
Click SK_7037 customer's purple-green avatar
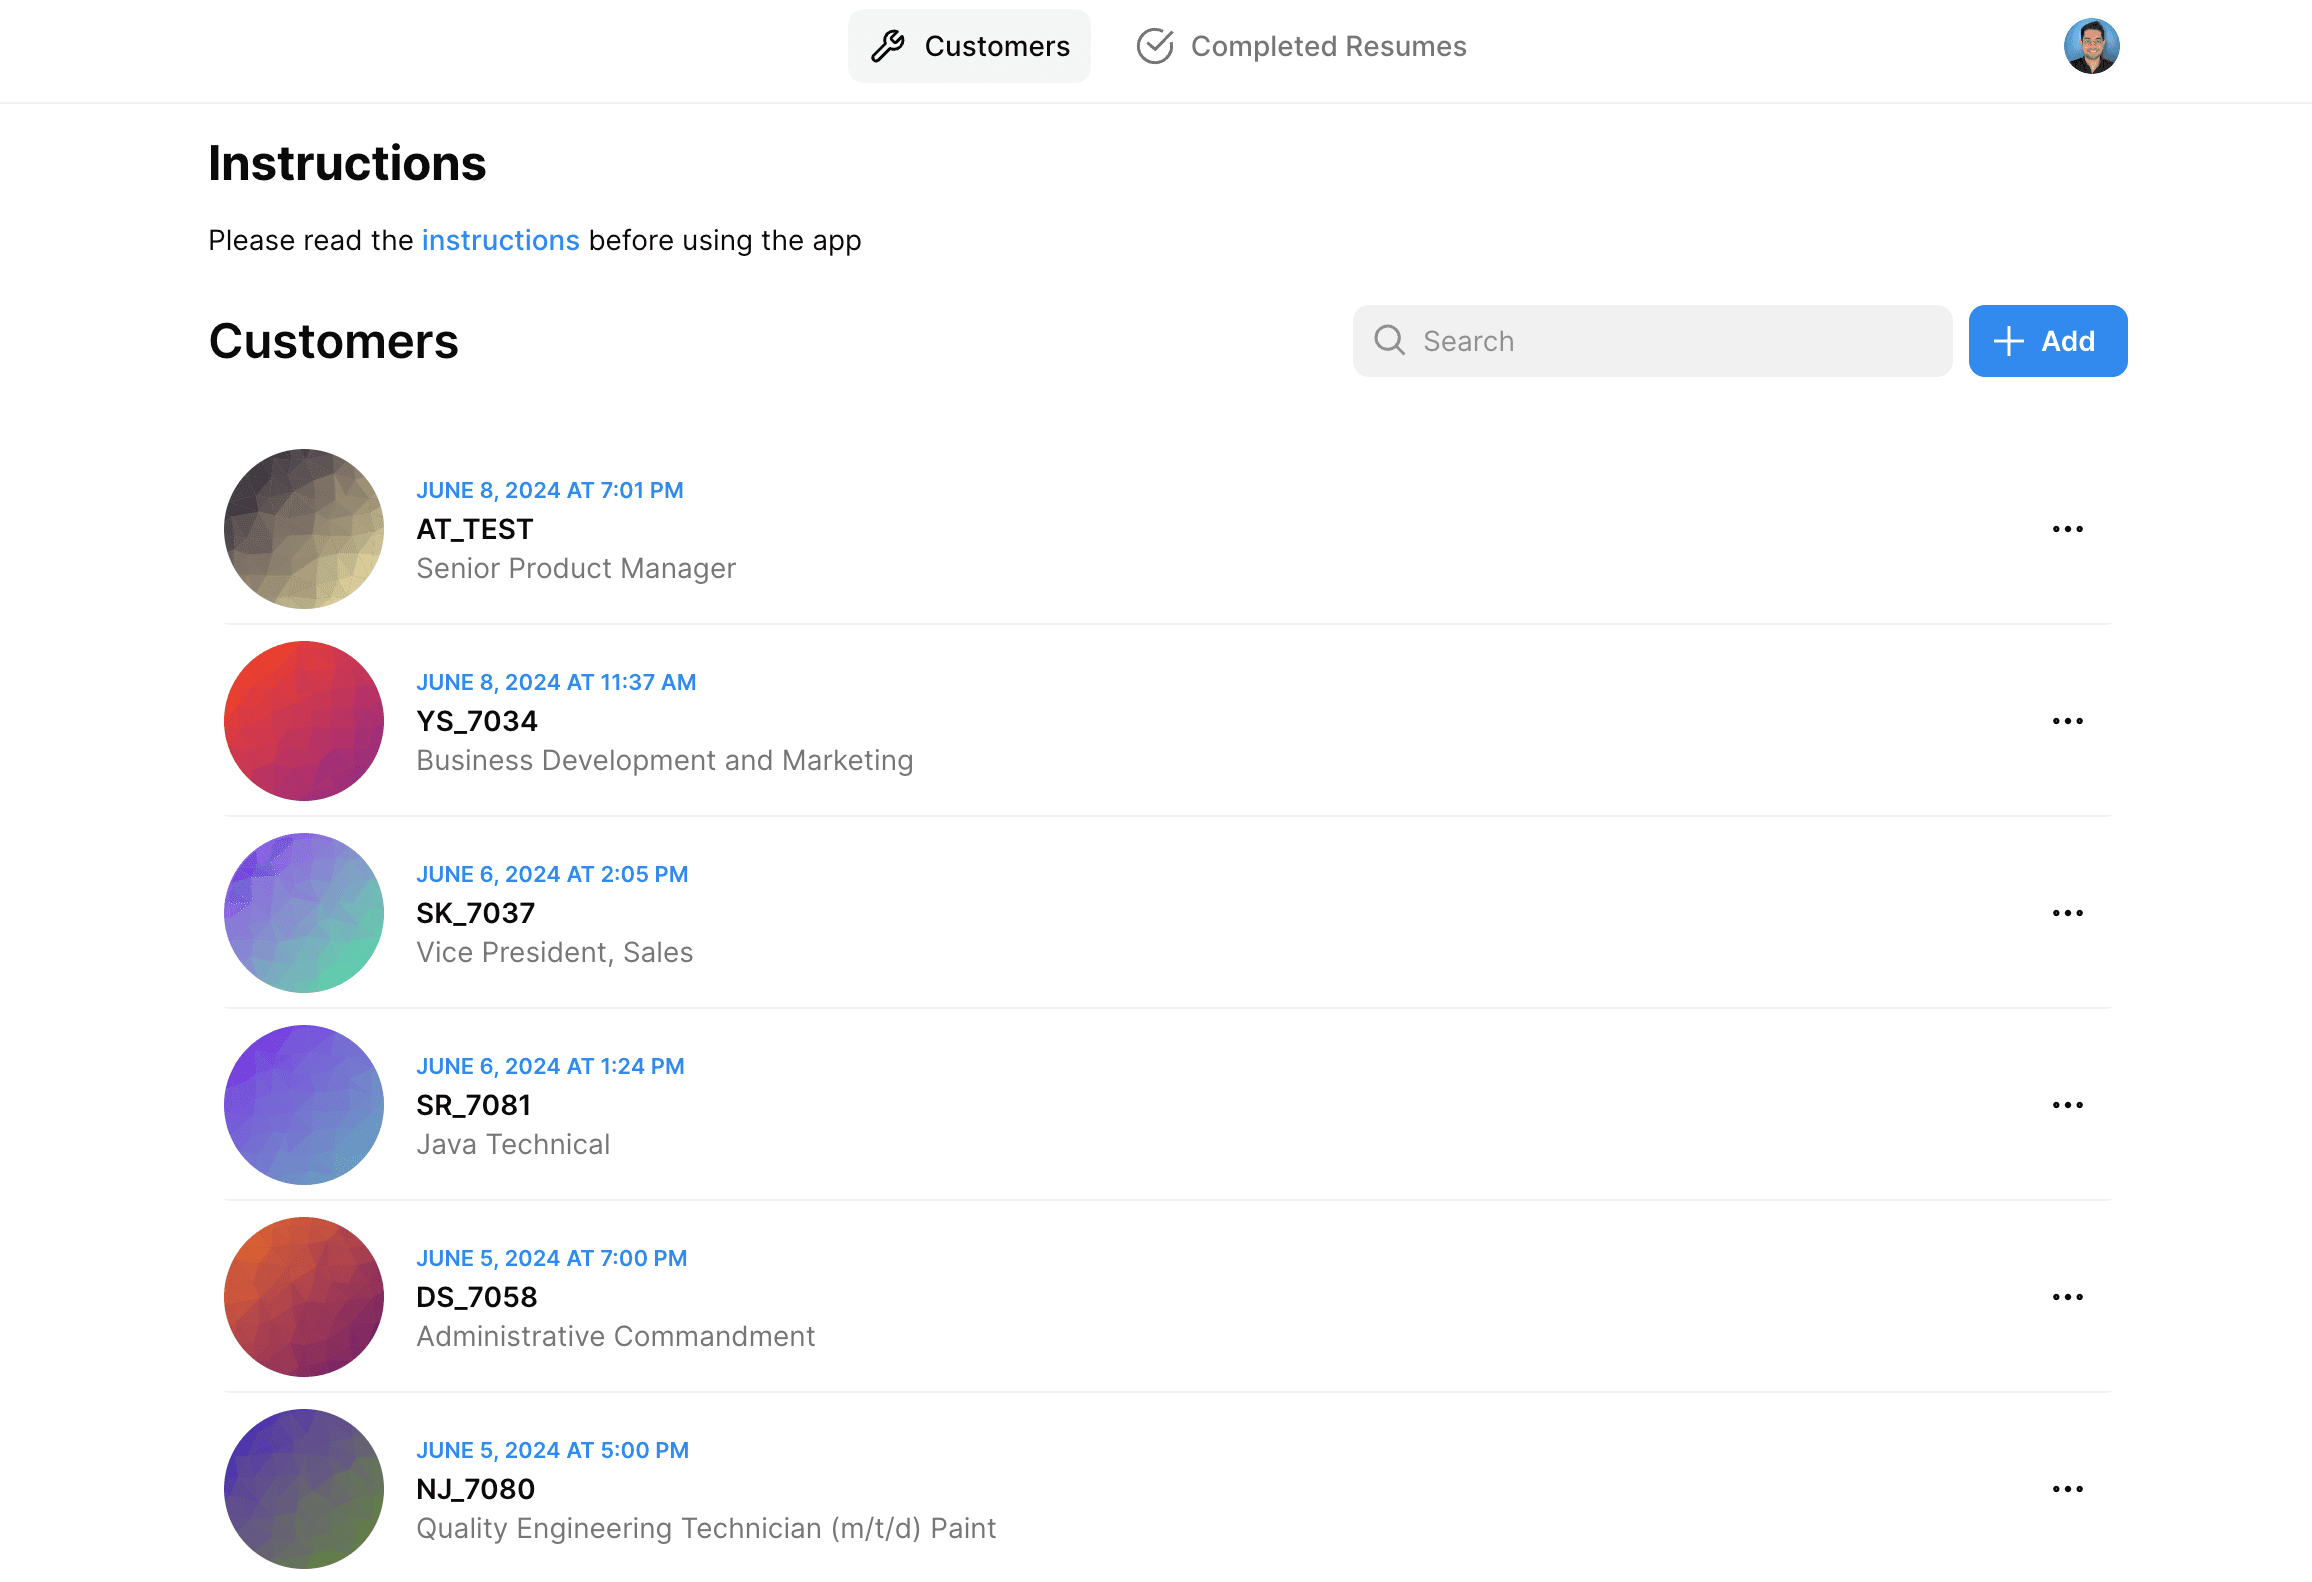pyautogui.click(x=303, y=912)
